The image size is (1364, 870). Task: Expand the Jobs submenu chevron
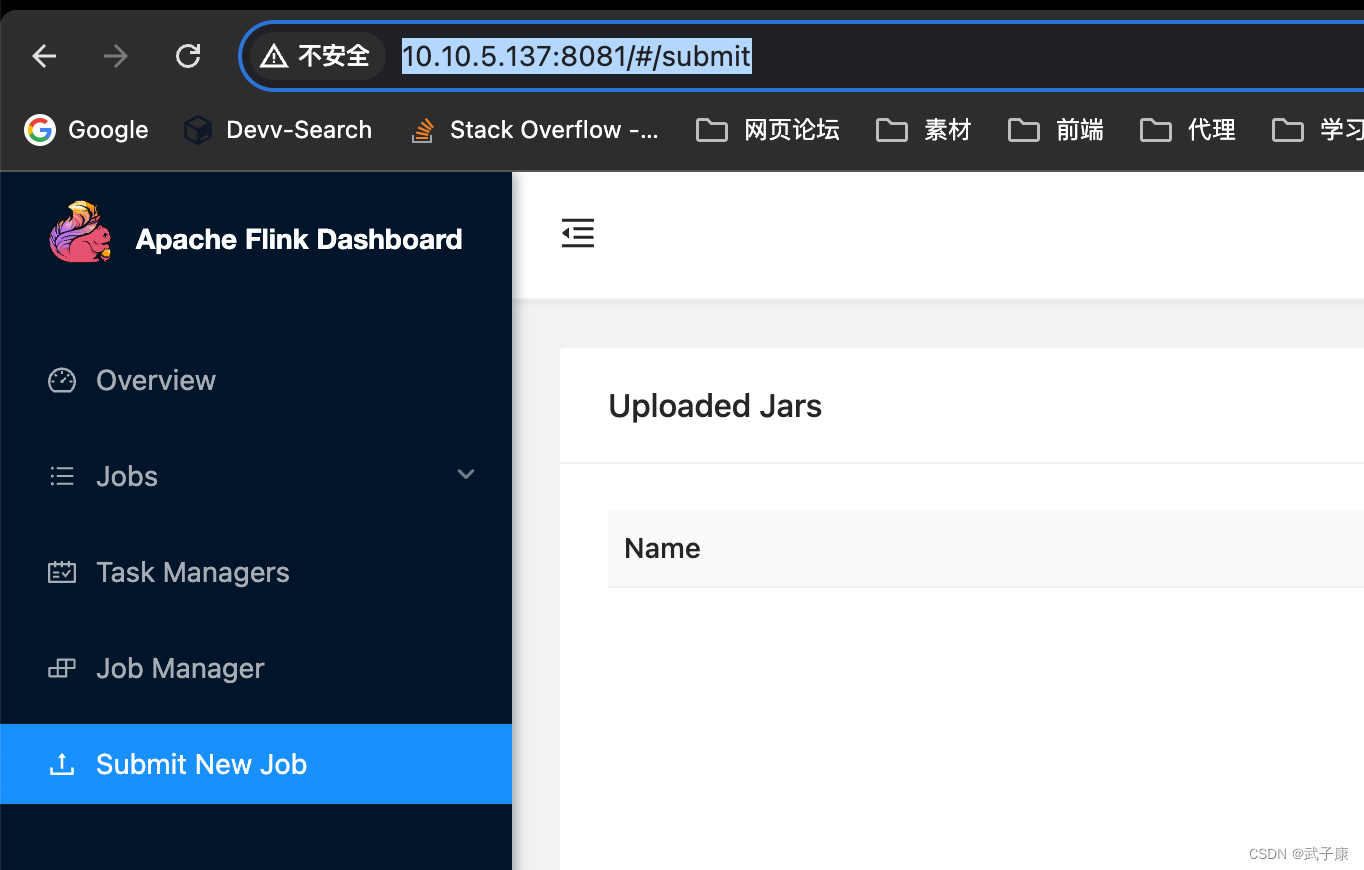(x=465, y=474)
